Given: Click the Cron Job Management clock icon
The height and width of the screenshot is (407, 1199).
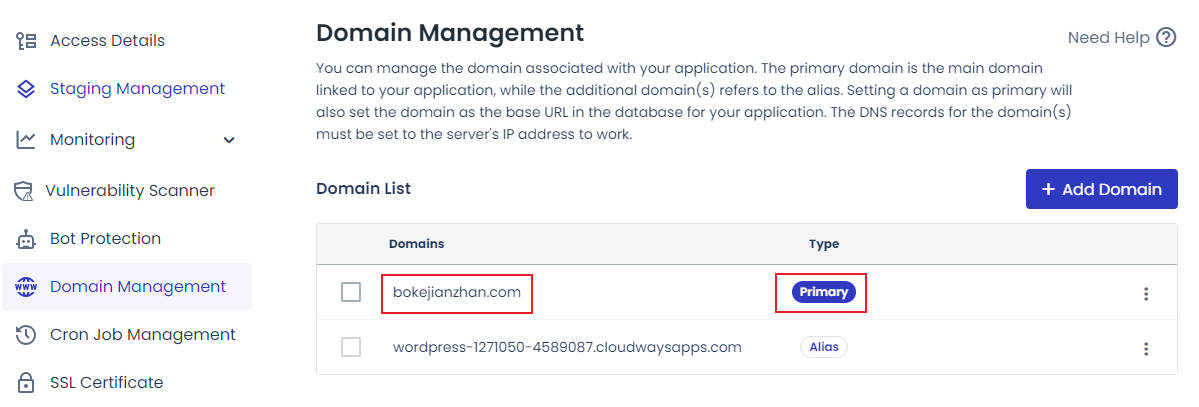Looking at the screenshot, I should point(27,335).
